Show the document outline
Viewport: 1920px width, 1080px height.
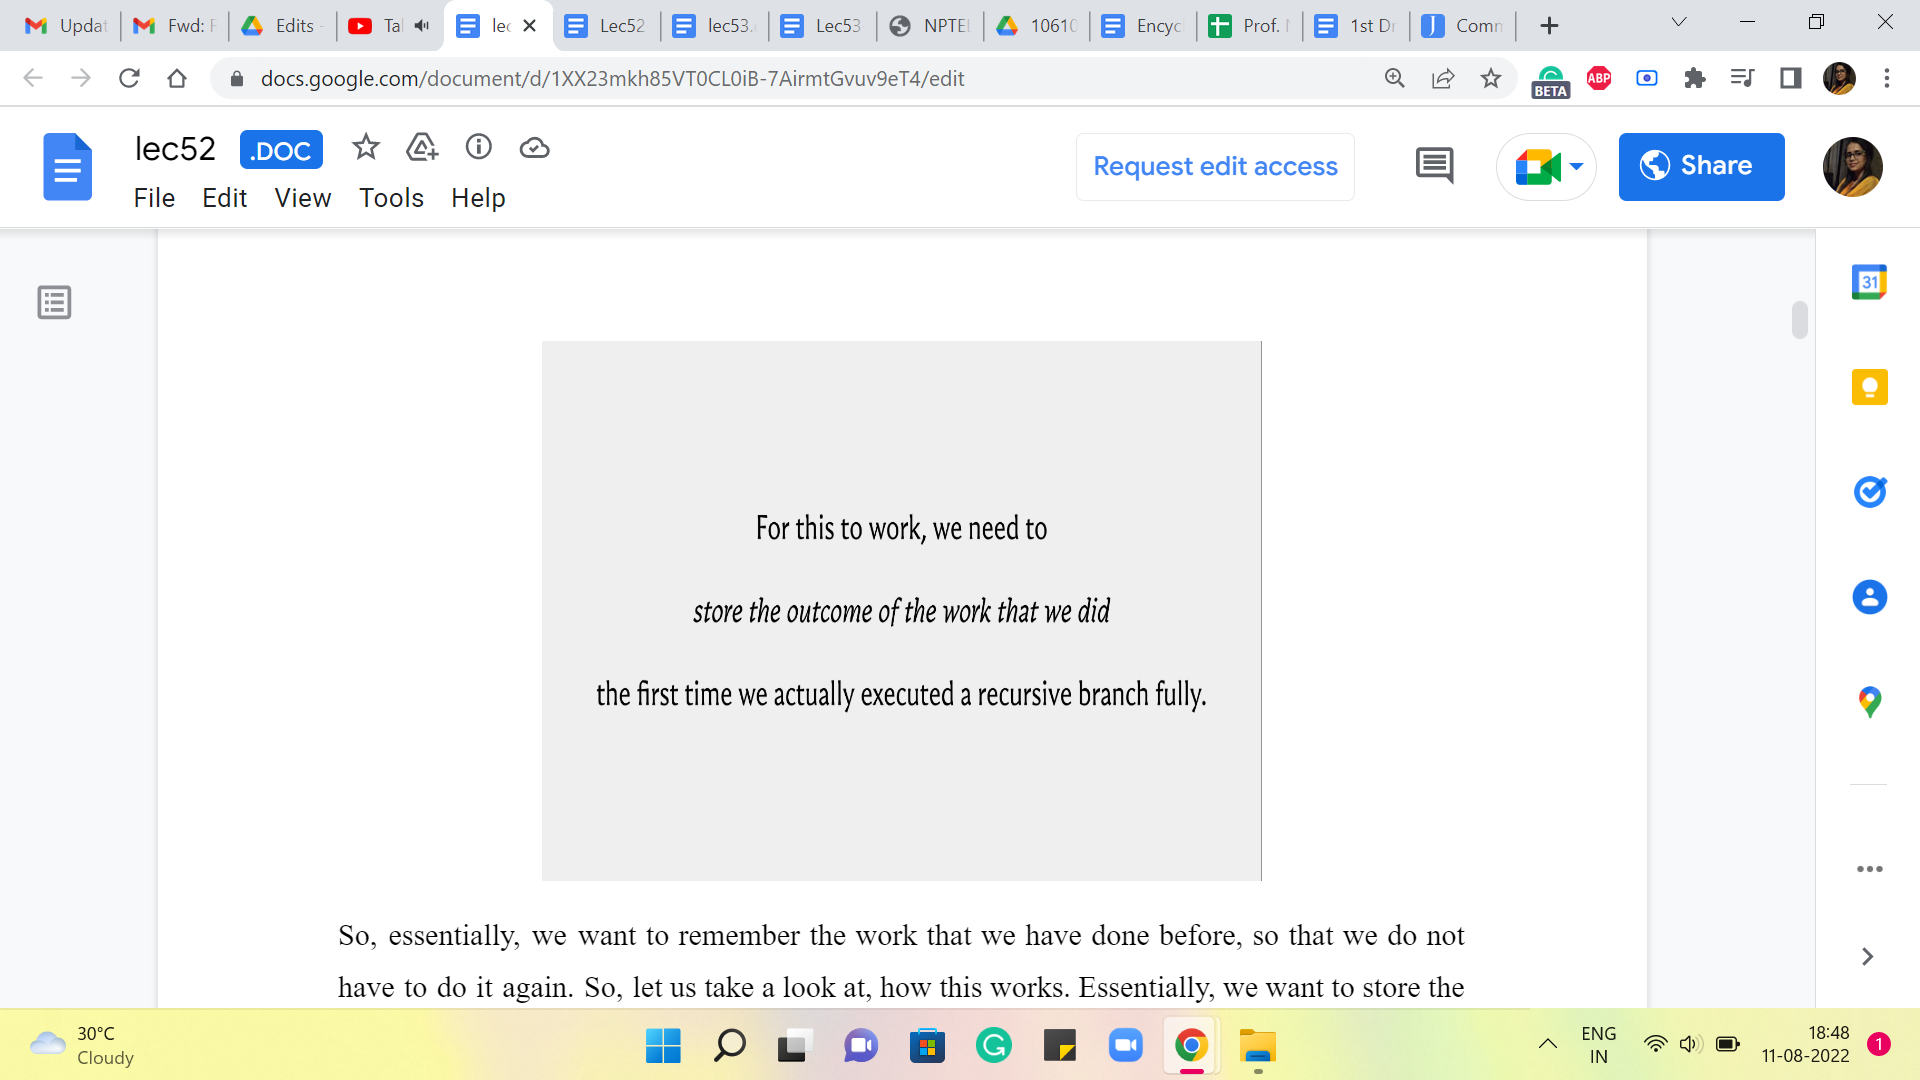coord(54,302)
